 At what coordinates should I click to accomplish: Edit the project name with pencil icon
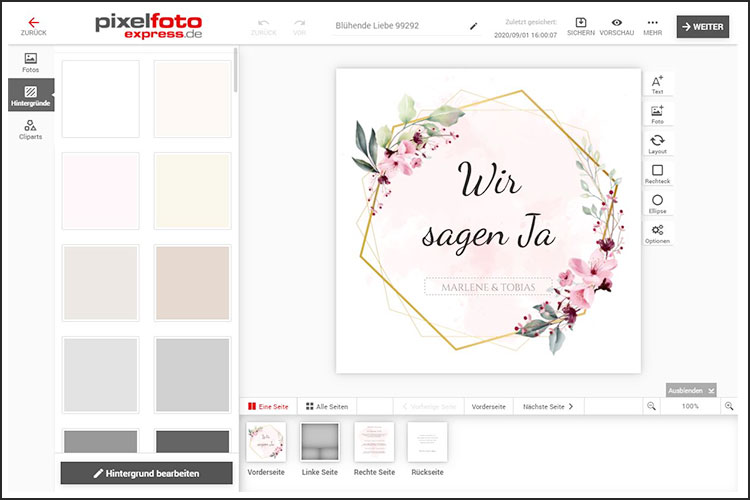point(474,26)
